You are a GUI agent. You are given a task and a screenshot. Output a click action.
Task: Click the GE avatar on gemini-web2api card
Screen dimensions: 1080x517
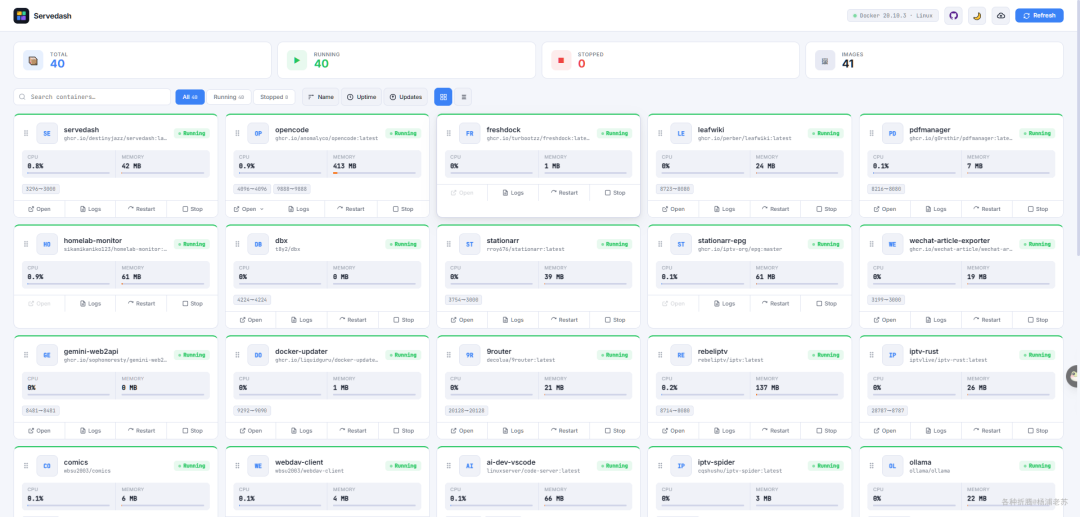[x=47, y=355]
